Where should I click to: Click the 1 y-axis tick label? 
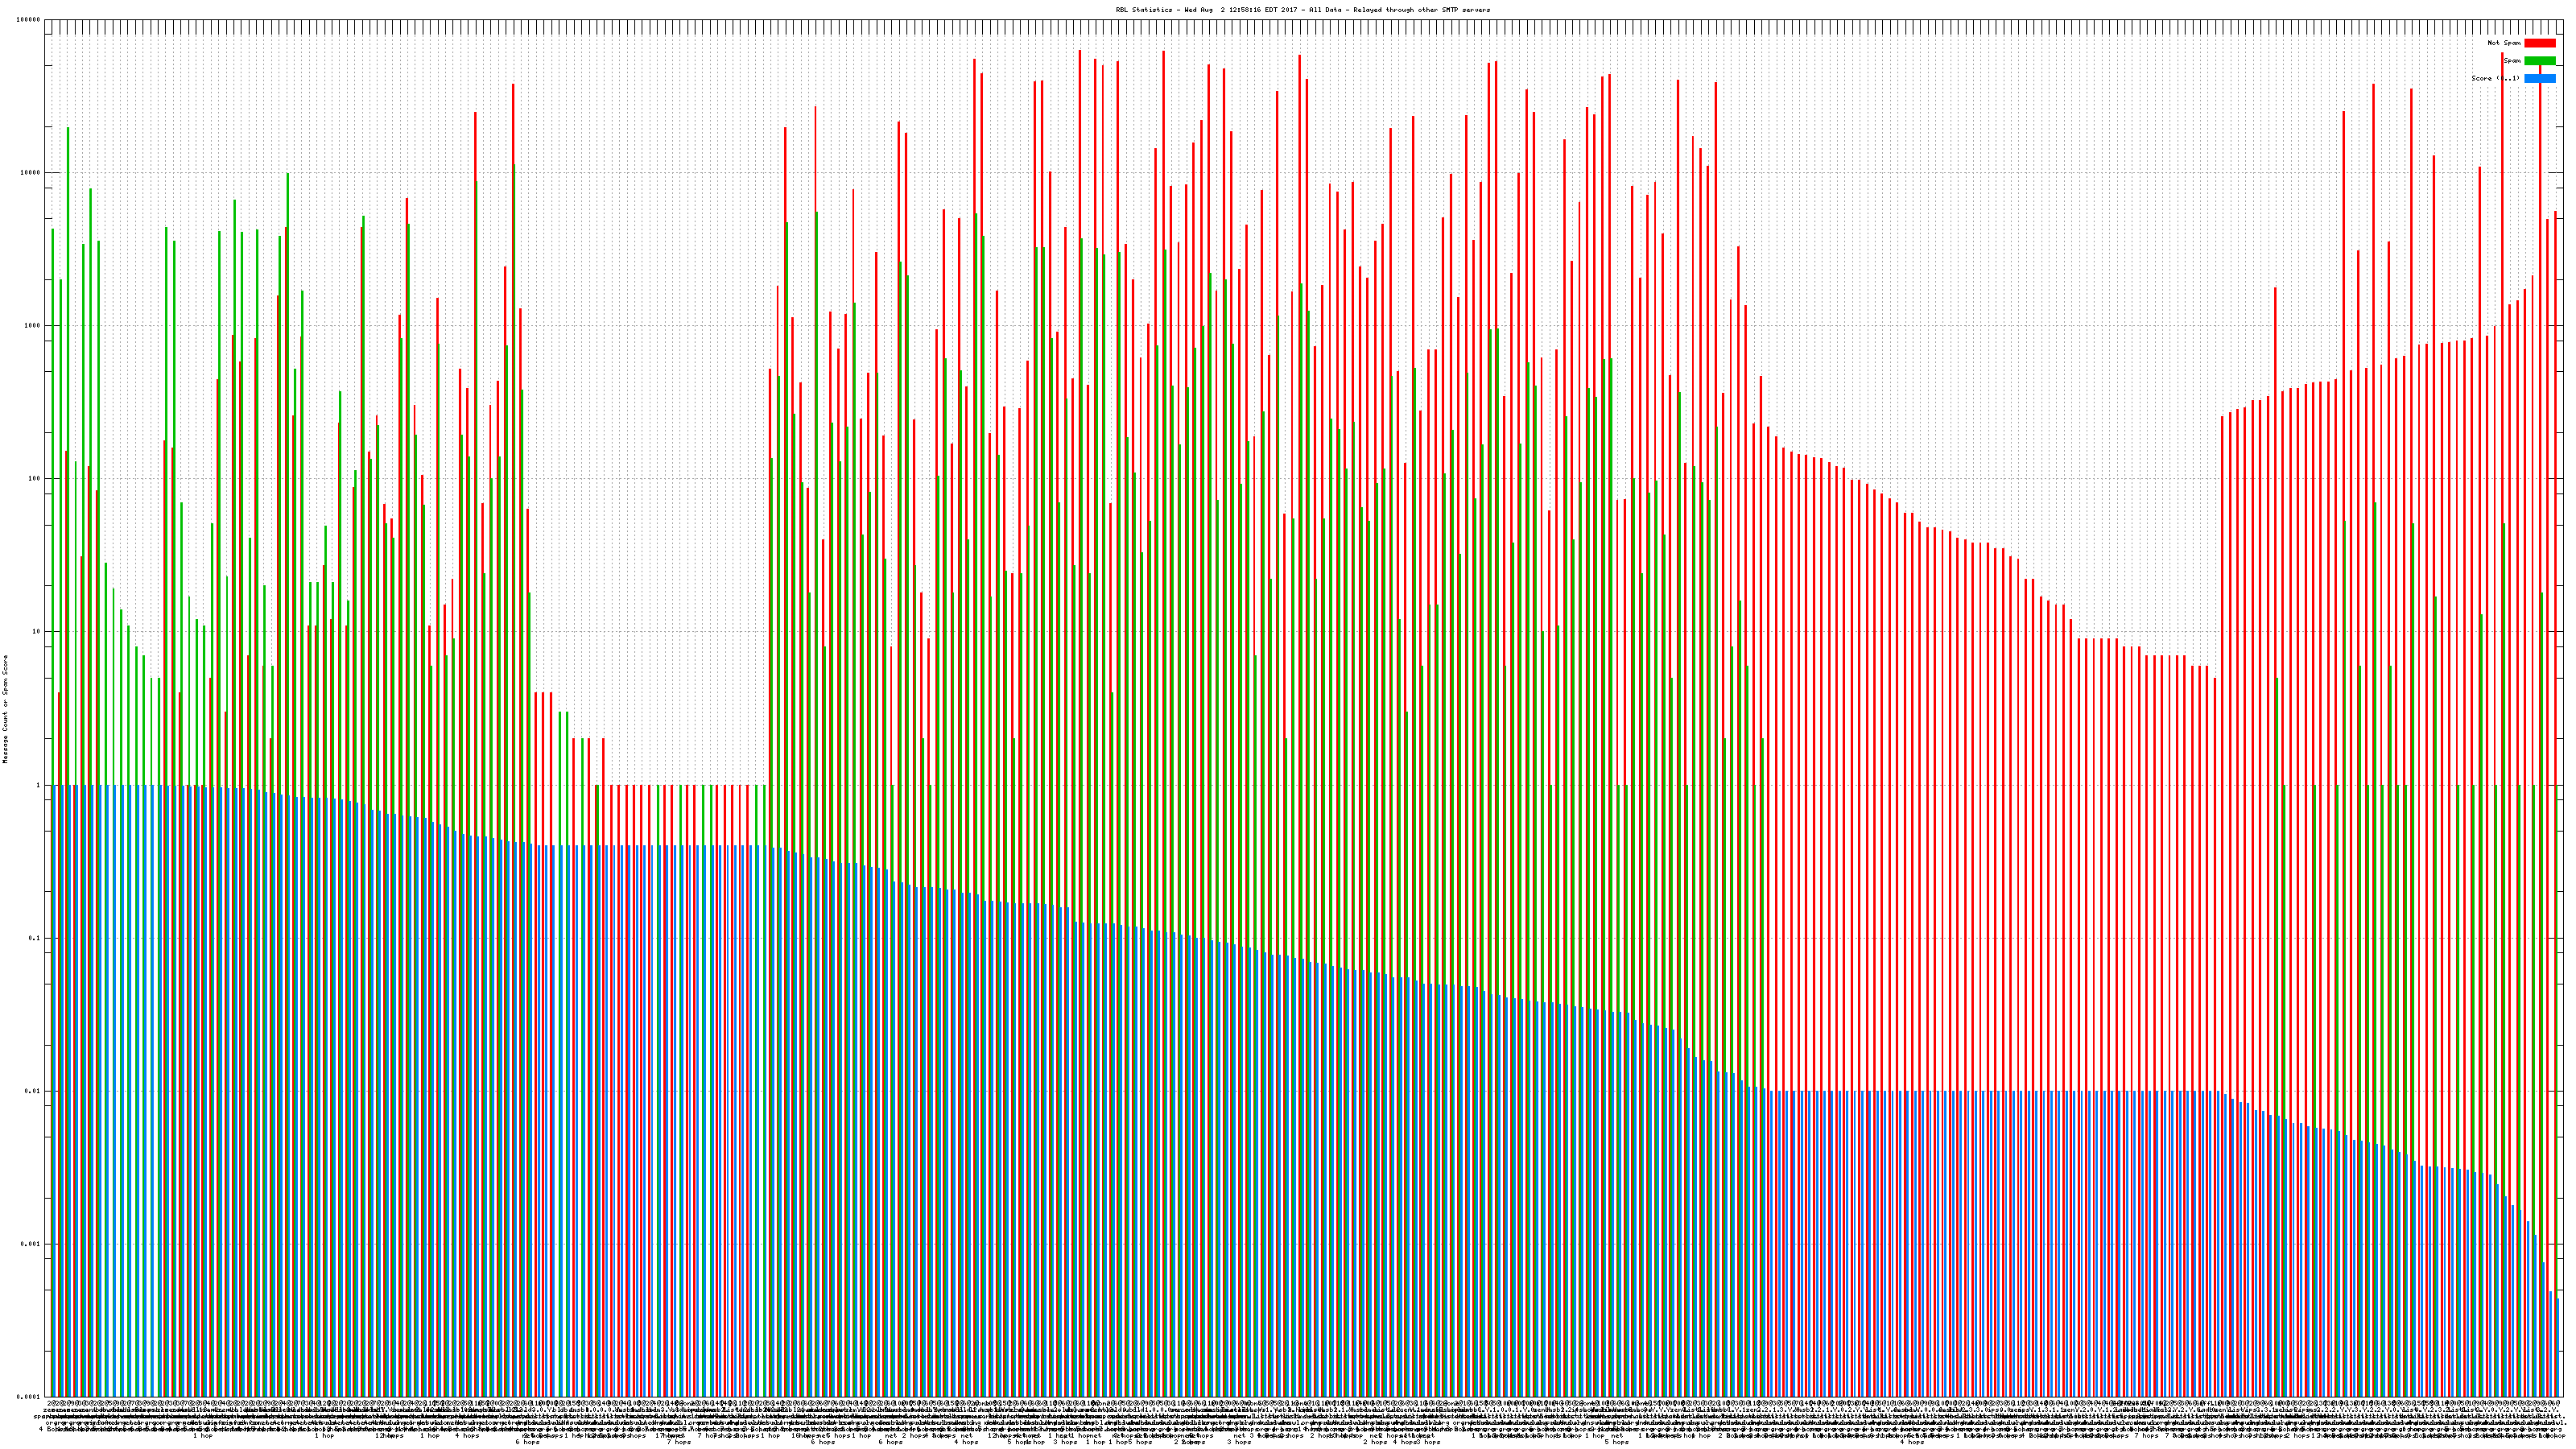(39, 785)
